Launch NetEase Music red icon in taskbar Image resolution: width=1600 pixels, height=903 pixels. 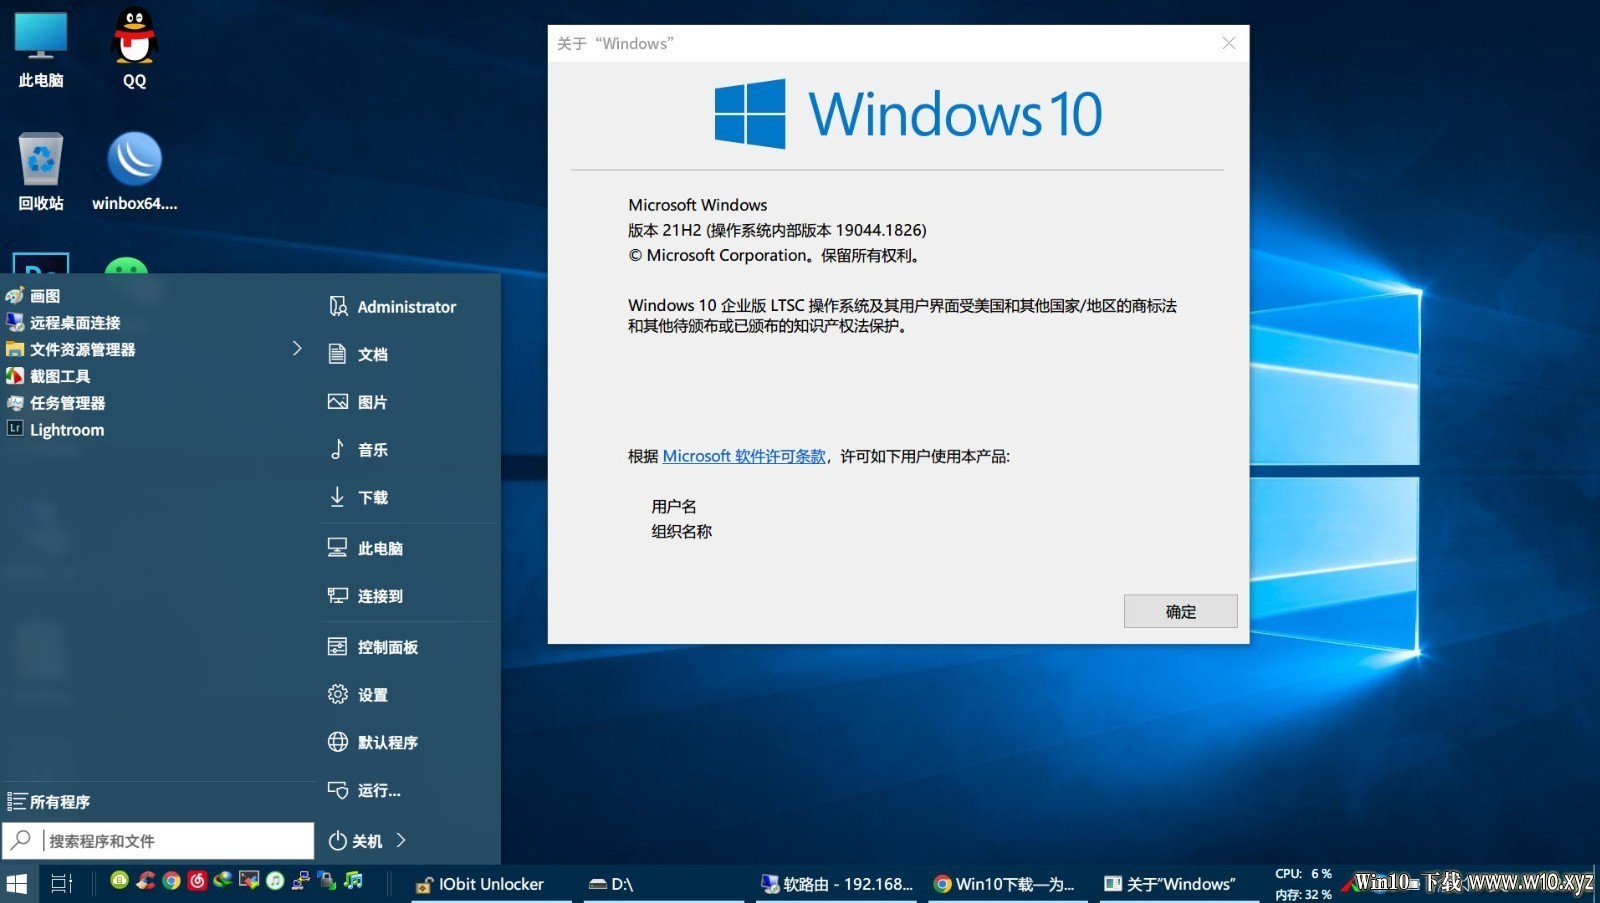click(197, 881)
